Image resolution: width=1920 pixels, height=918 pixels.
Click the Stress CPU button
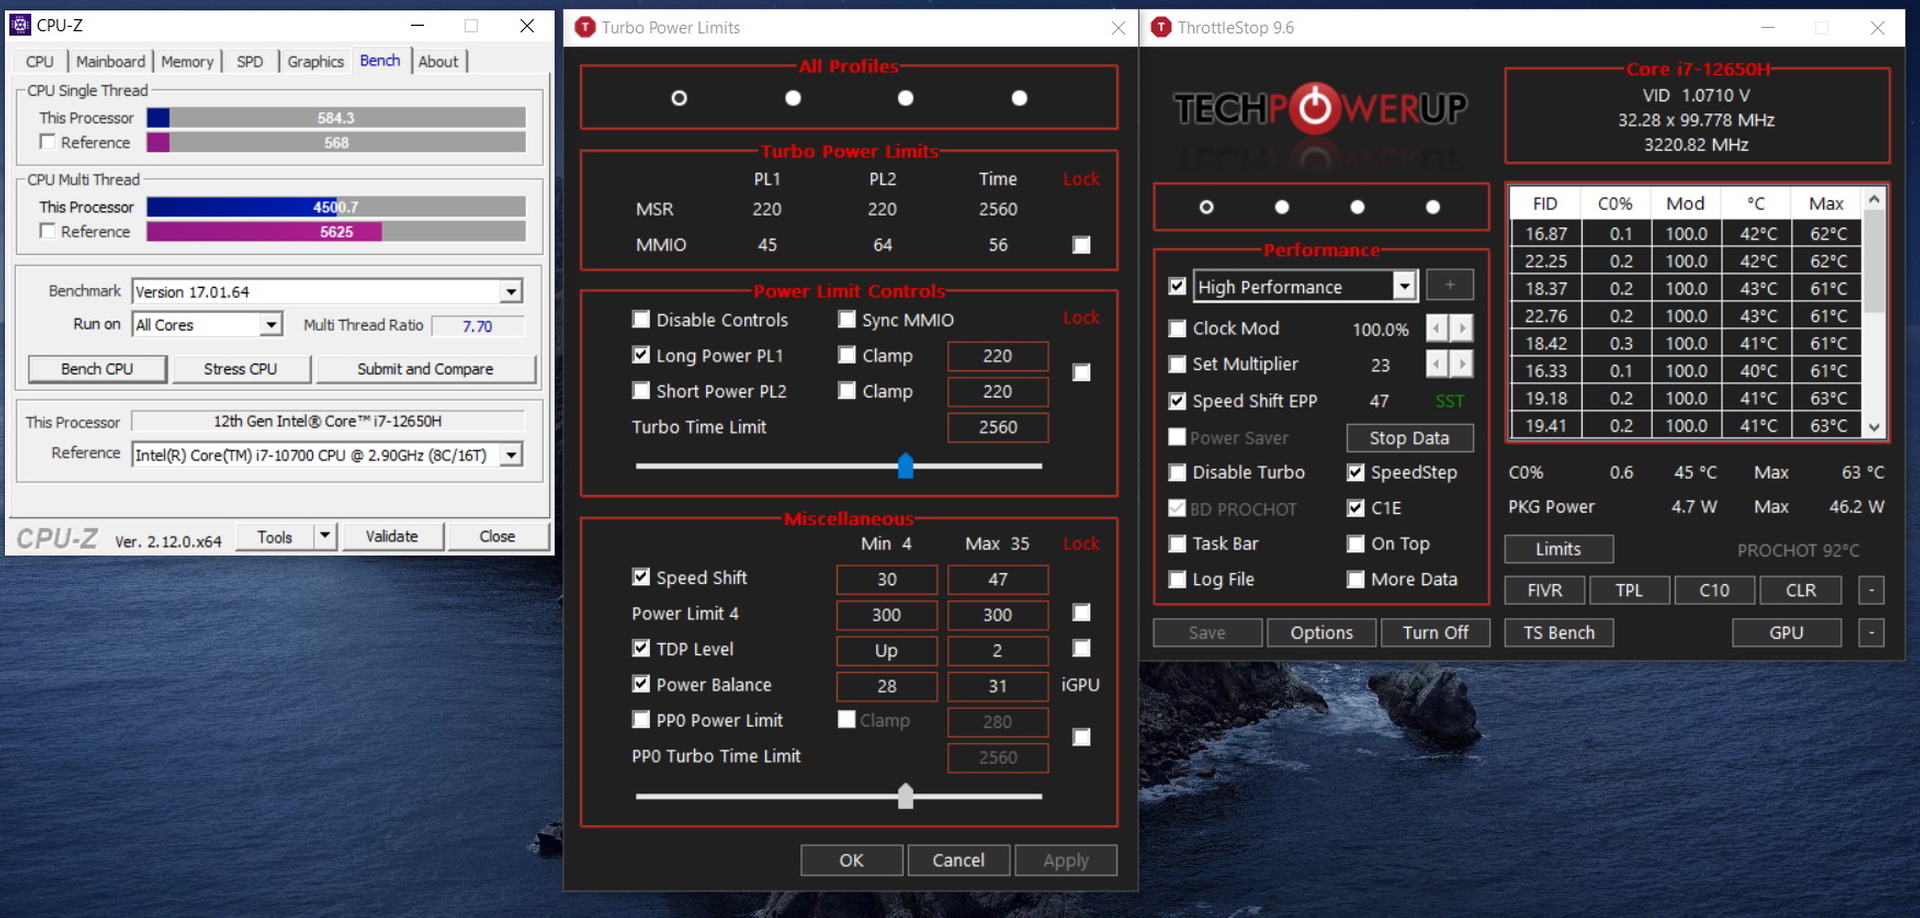(x=240, y=369)
